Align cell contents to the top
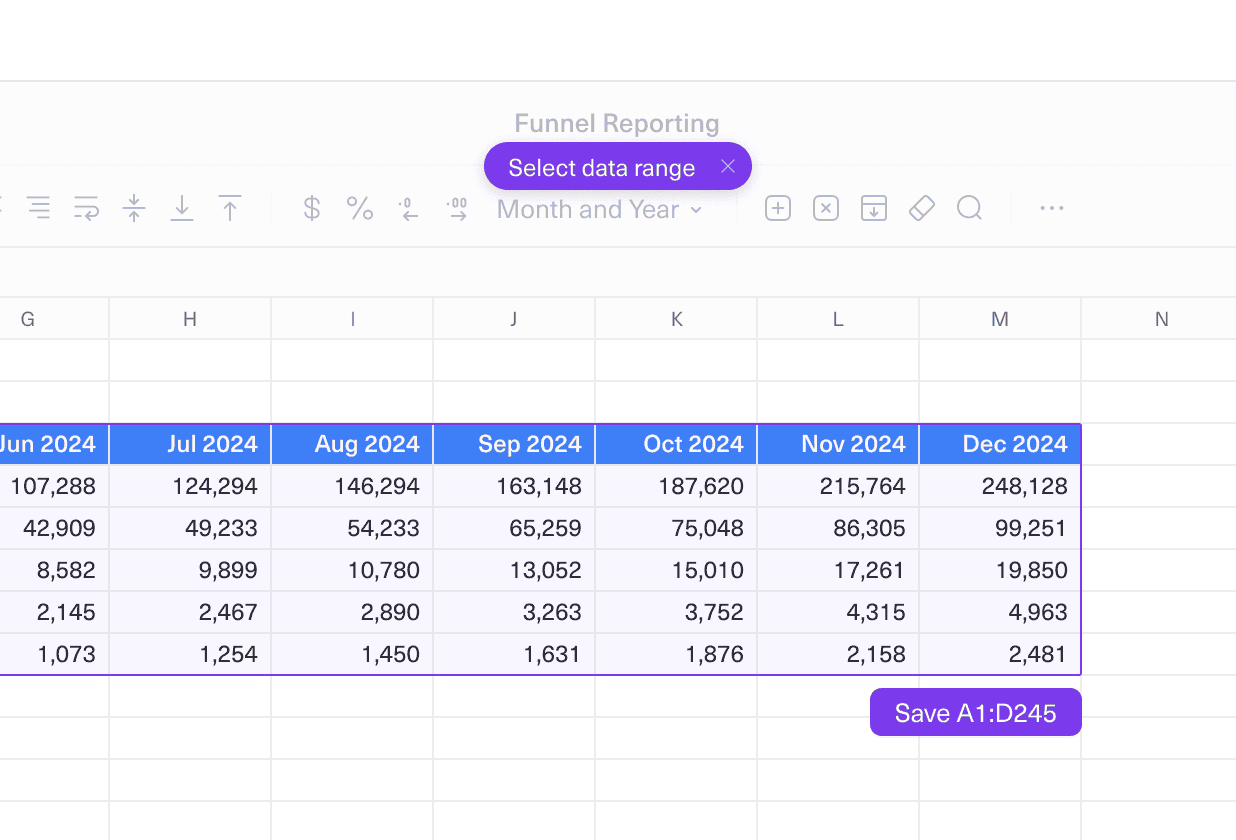Image resolution: width=1236 pixels, height=840 pixels. tap(230, 208)
